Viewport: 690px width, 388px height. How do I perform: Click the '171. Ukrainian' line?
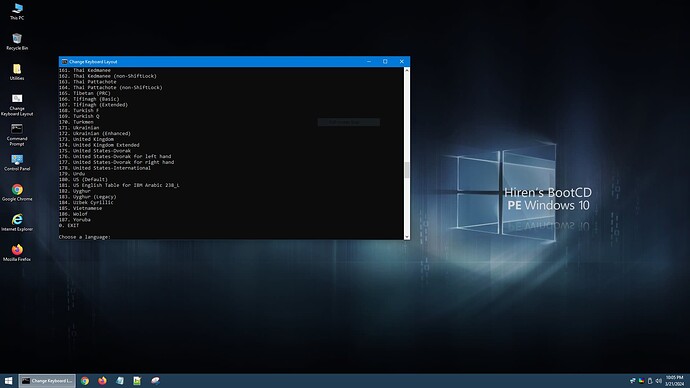click(79, 128)
